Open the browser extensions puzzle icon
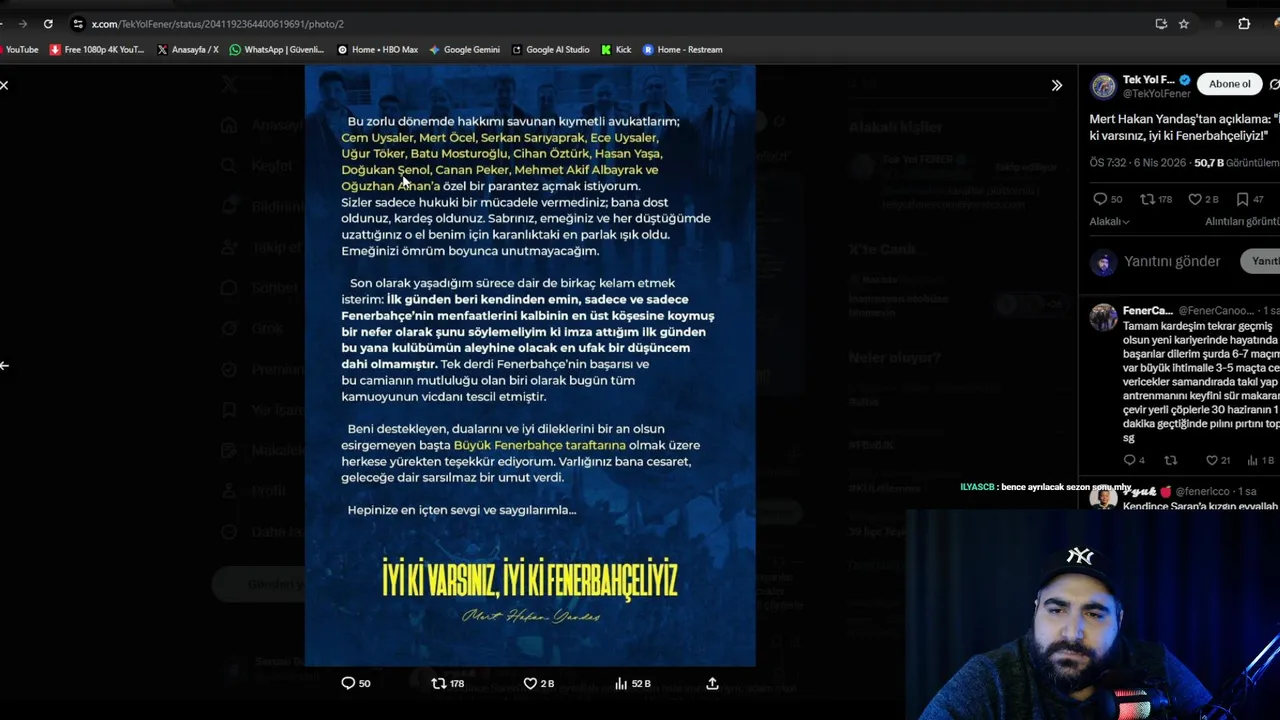1280x720 pixels. point(1244,24)
